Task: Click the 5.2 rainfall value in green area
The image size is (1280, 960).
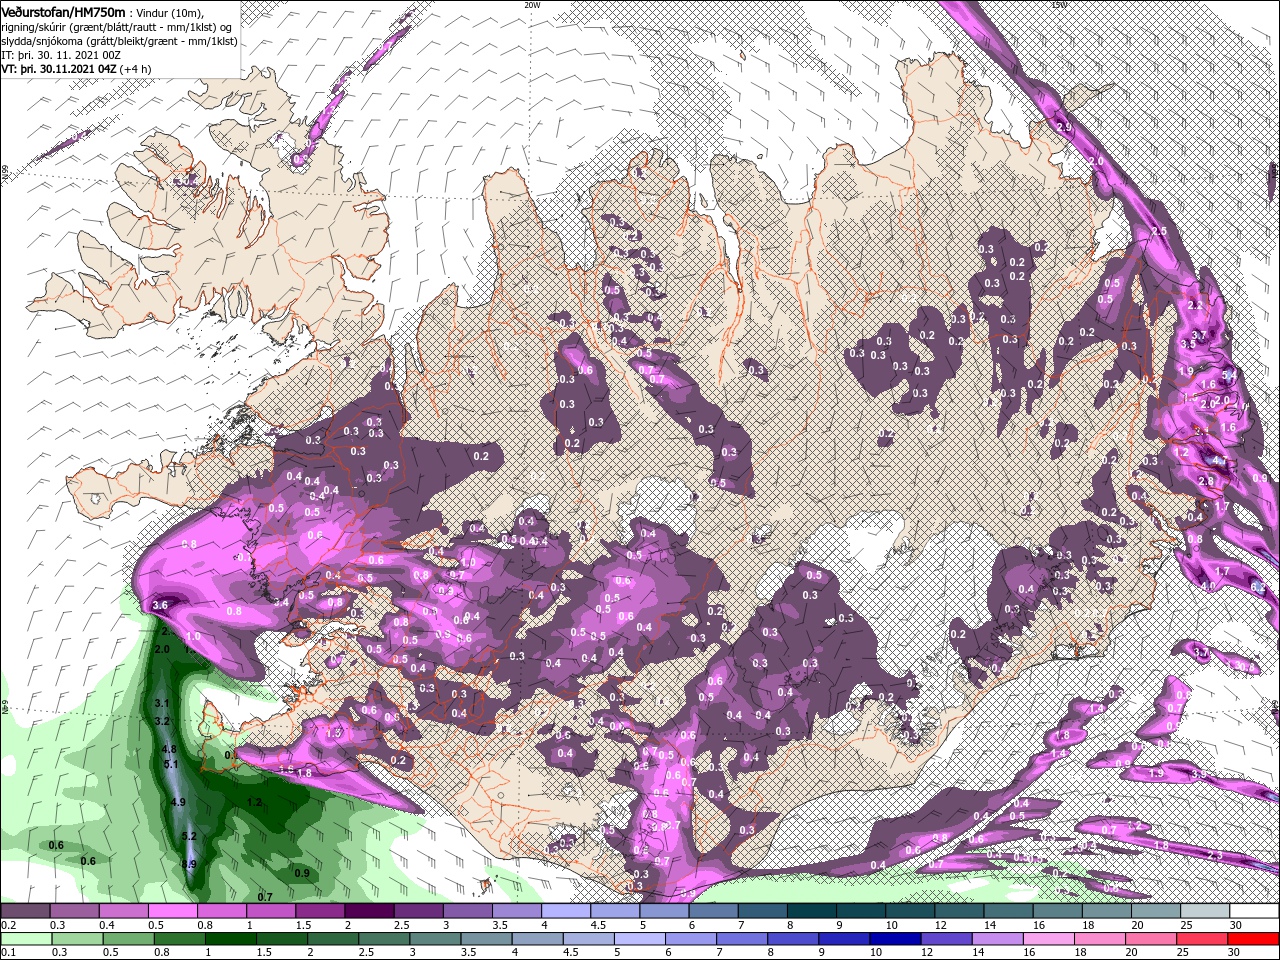Action: 188,836
